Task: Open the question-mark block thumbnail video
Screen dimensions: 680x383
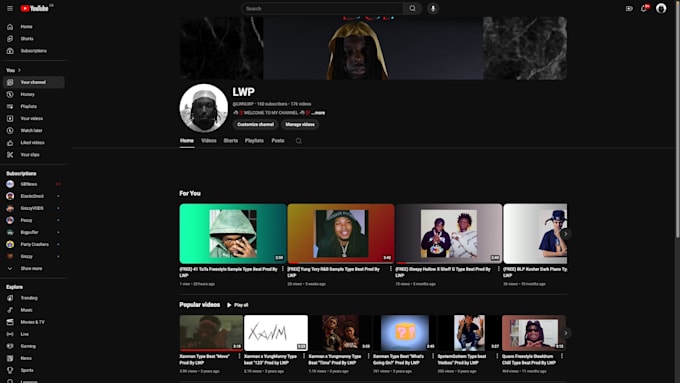Action: [x=405, y=333]
